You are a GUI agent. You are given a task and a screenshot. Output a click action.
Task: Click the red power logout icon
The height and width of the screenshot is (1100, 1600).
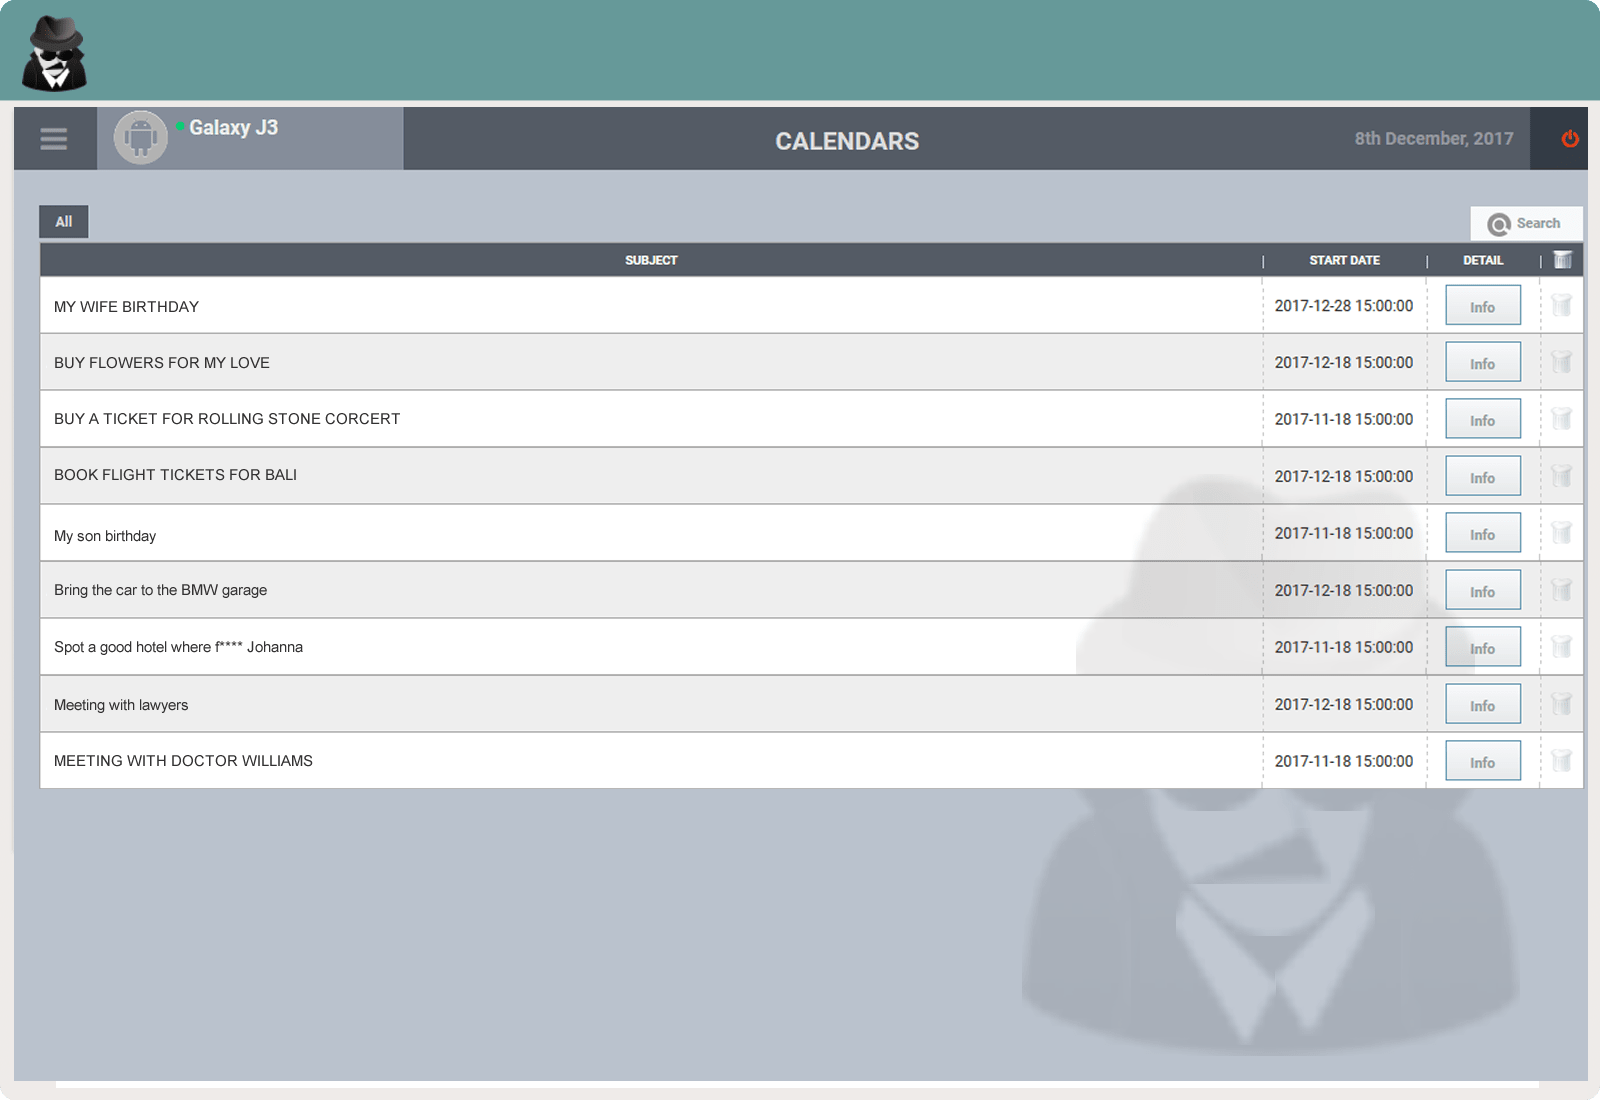pos(1570,139)
